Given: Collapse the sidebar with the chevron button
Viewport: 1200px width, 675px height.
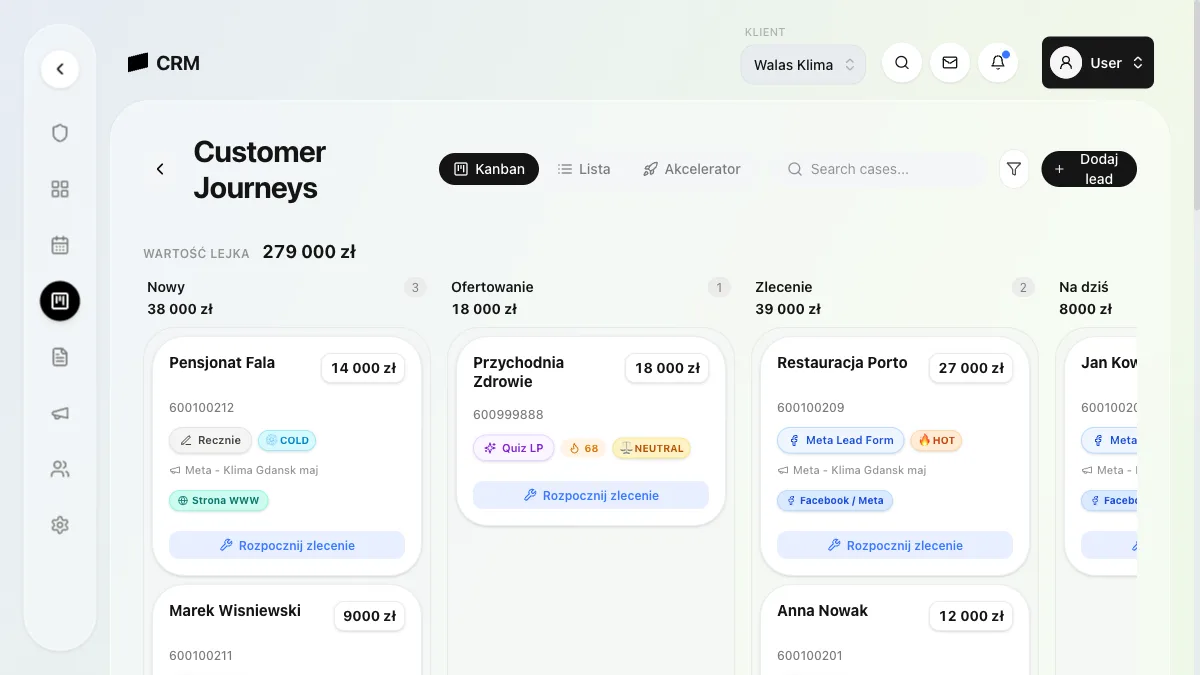Looking at the screenshot, I should click(x=60, y=69).
